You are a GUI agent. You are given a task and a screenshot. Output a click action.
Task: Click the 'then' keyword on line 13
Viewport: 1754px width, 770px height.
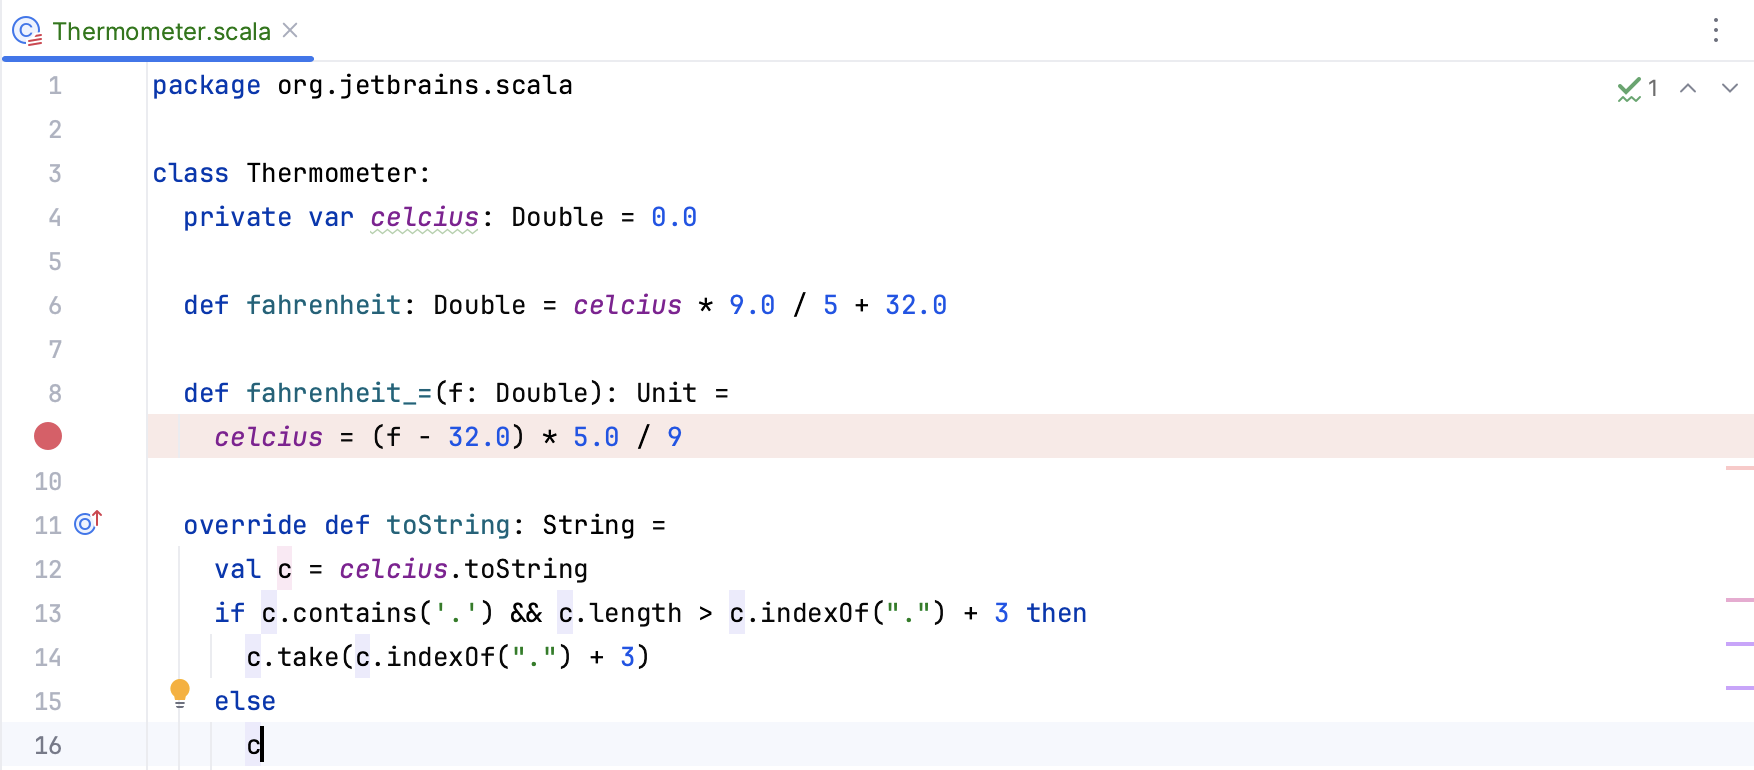(1057, 612)
